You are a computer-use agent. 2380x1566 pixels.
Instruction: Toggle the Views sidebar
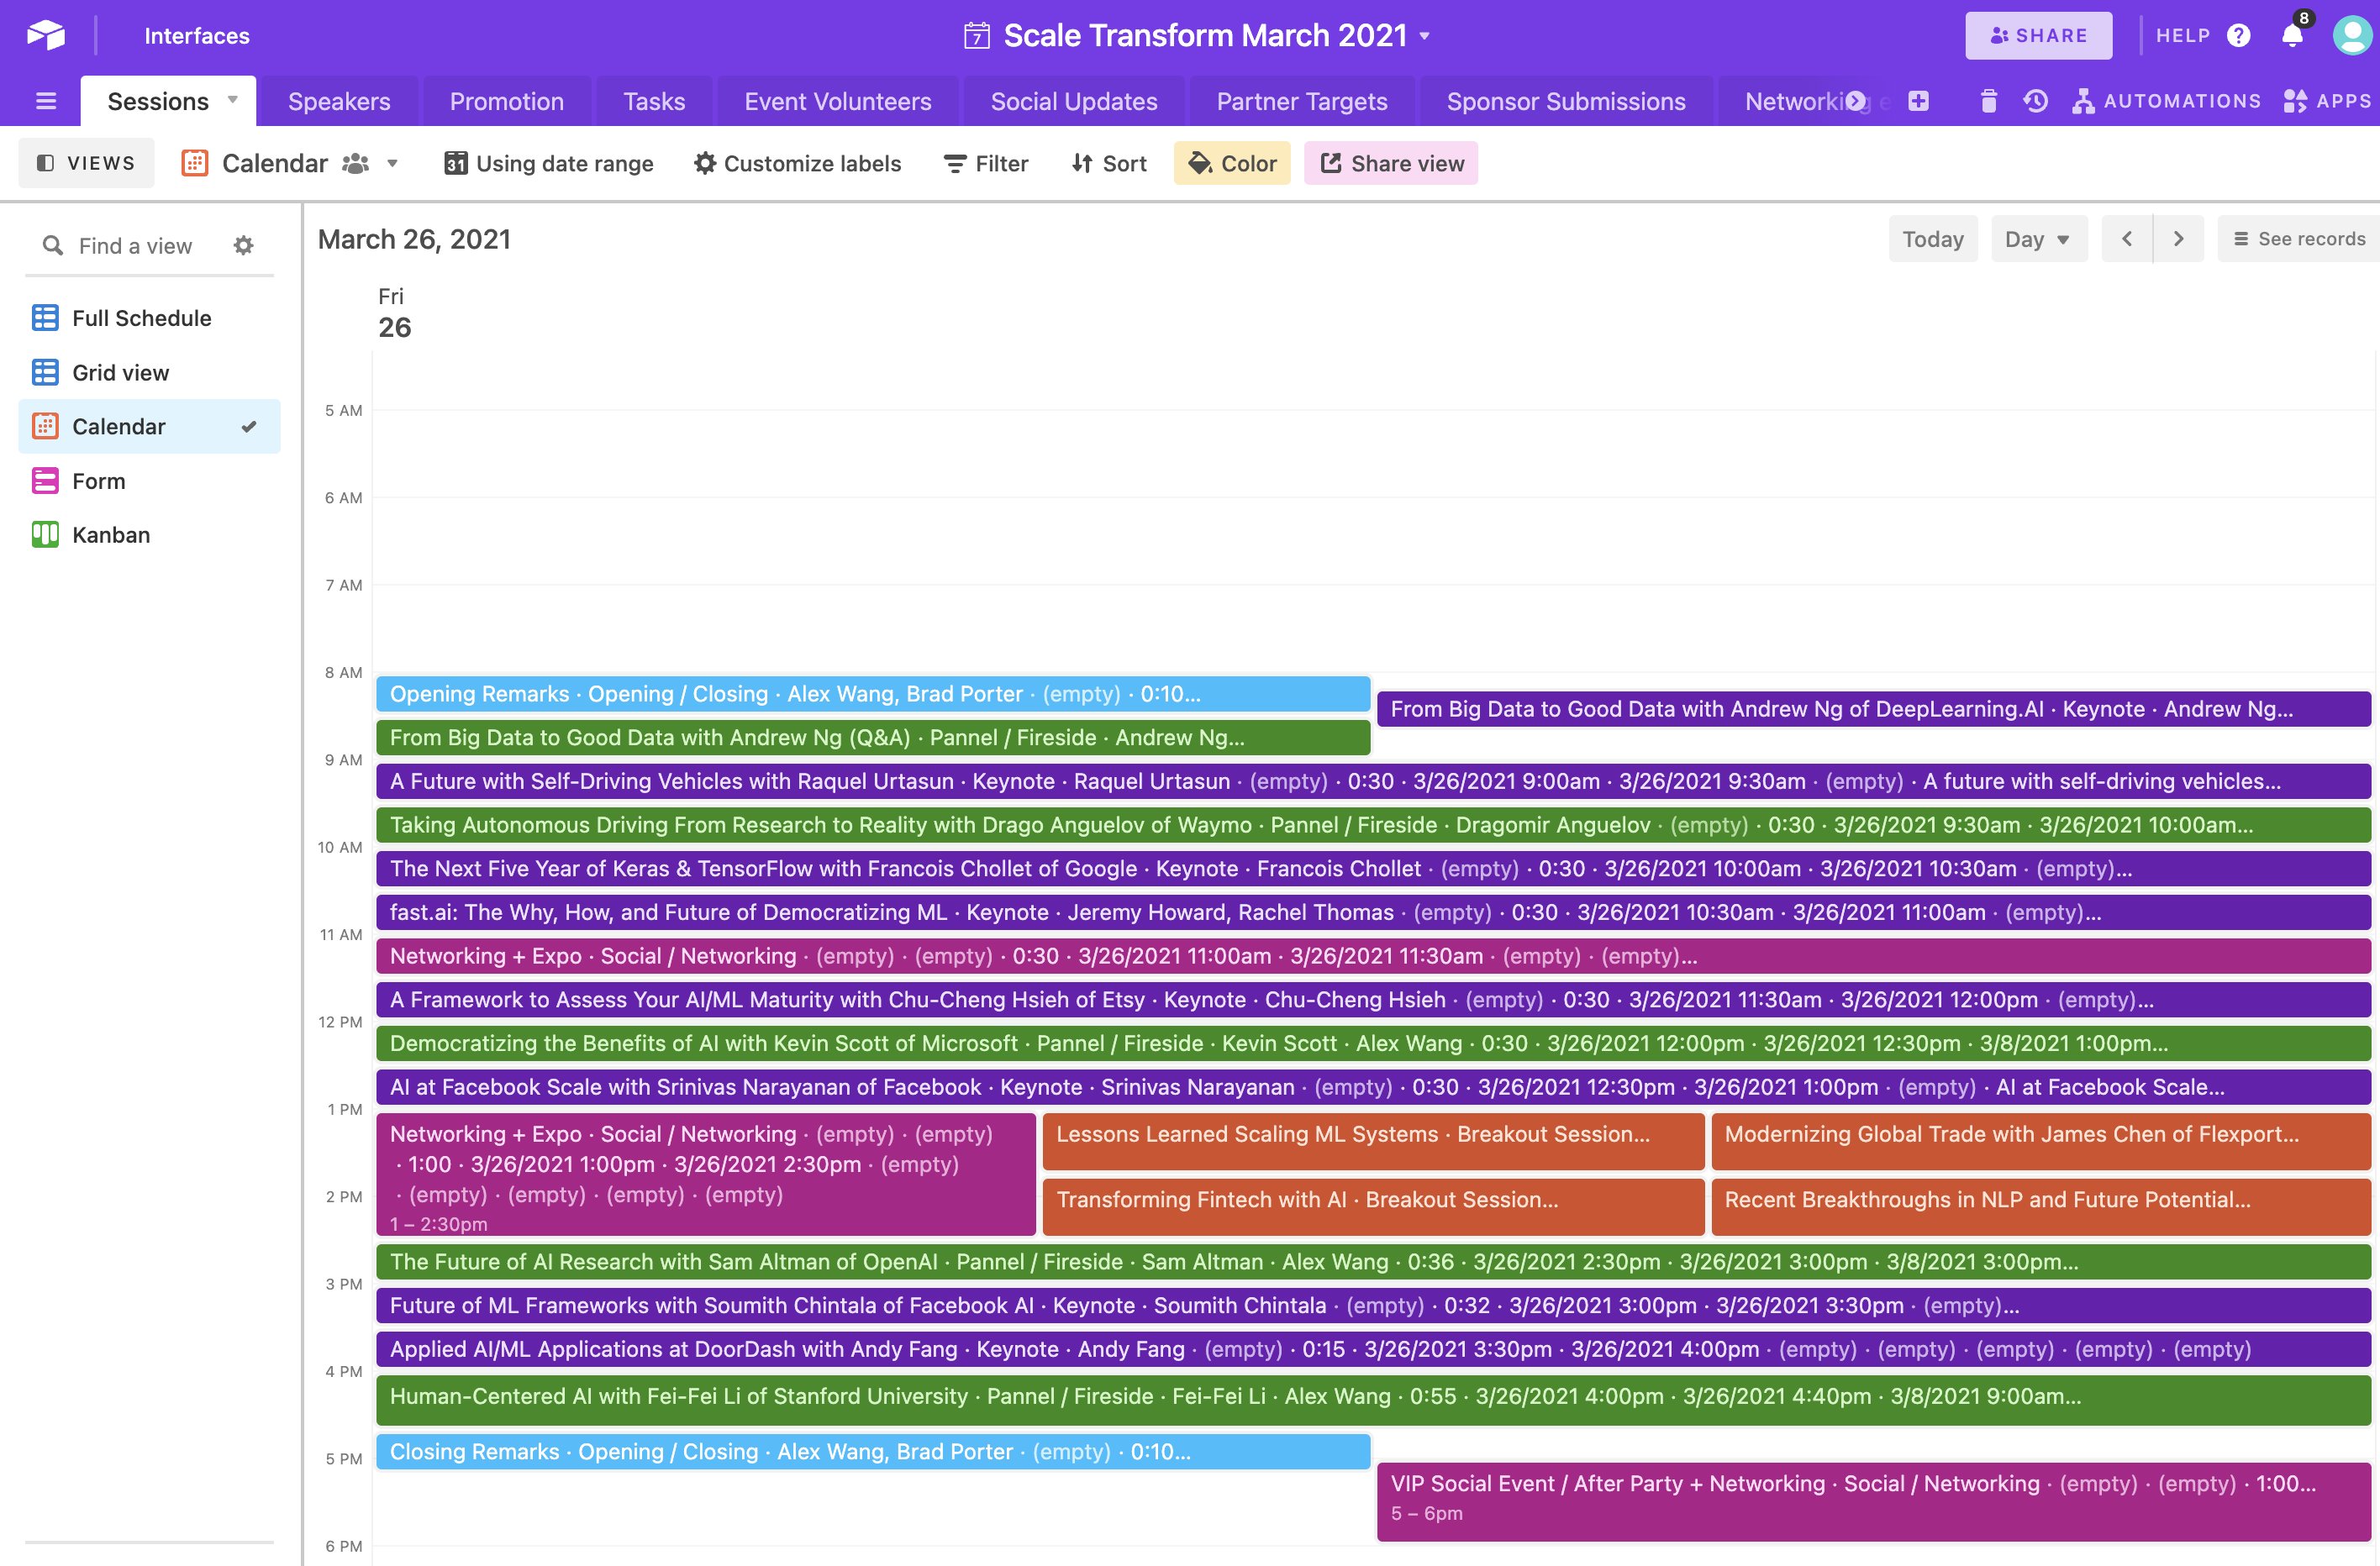coord(86,163)
